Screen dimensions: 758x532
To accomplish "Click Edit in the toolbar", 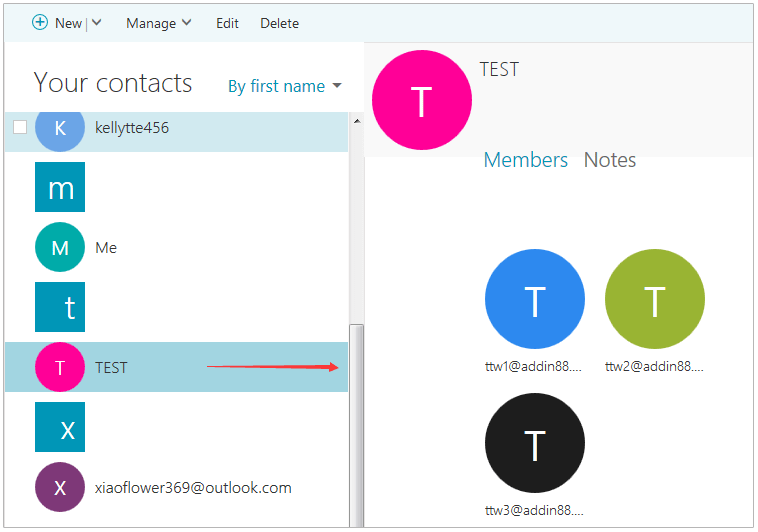I will 227,23.
